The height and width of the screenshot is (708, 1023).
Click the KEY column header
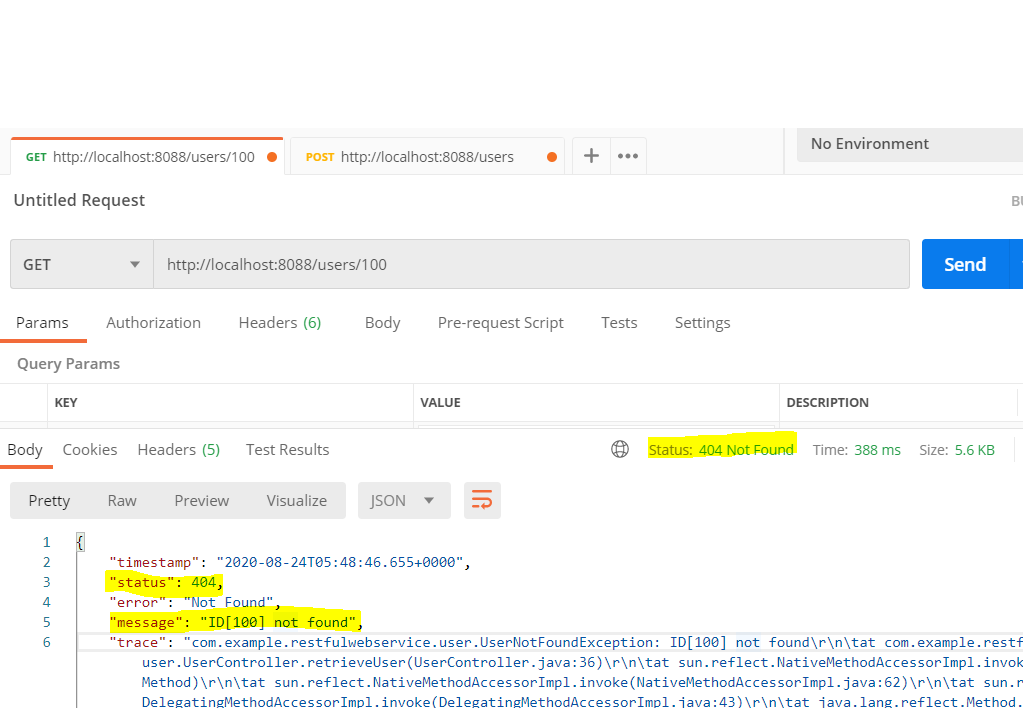[x=67, y=403]
